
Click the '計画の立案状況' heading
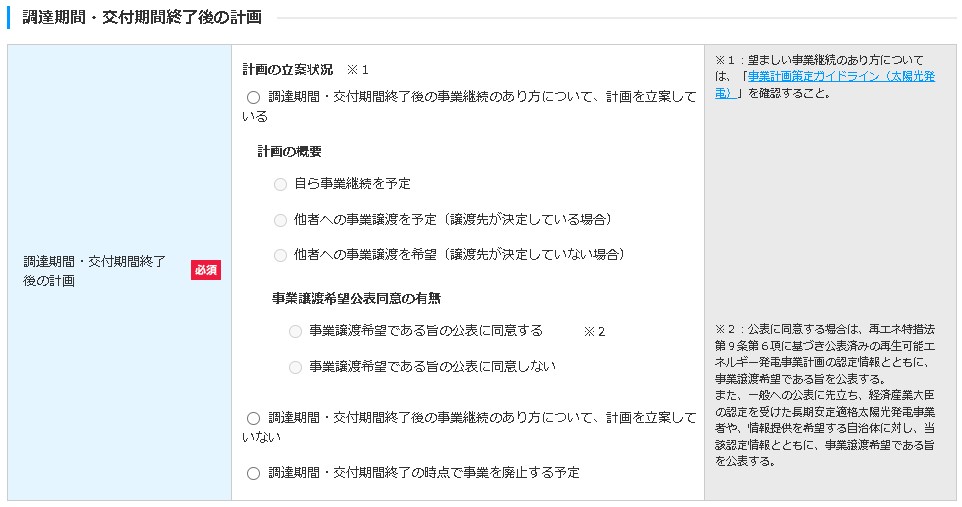point(288,69)
